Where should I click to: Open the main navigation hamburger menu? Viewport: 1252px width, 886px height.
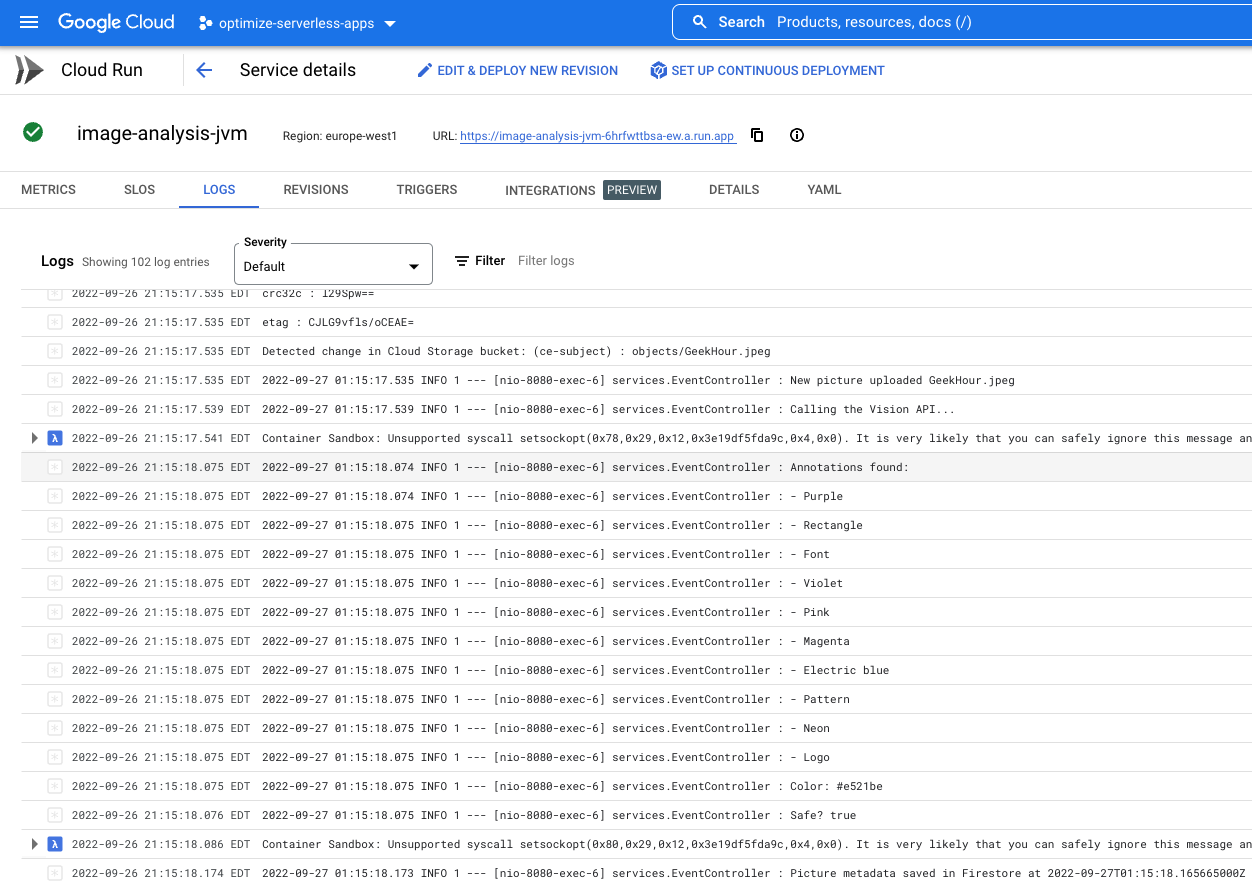pyautogui.click(x=29, y=22)
